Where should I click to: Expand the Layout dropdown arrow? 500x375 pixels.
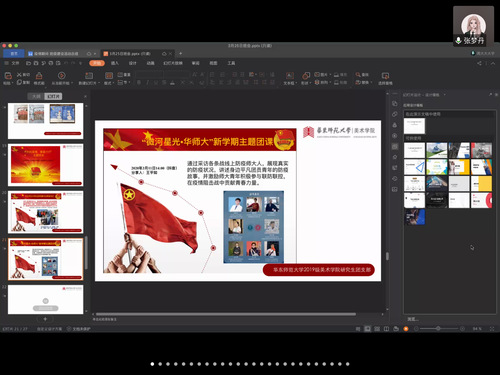(114, 83)
